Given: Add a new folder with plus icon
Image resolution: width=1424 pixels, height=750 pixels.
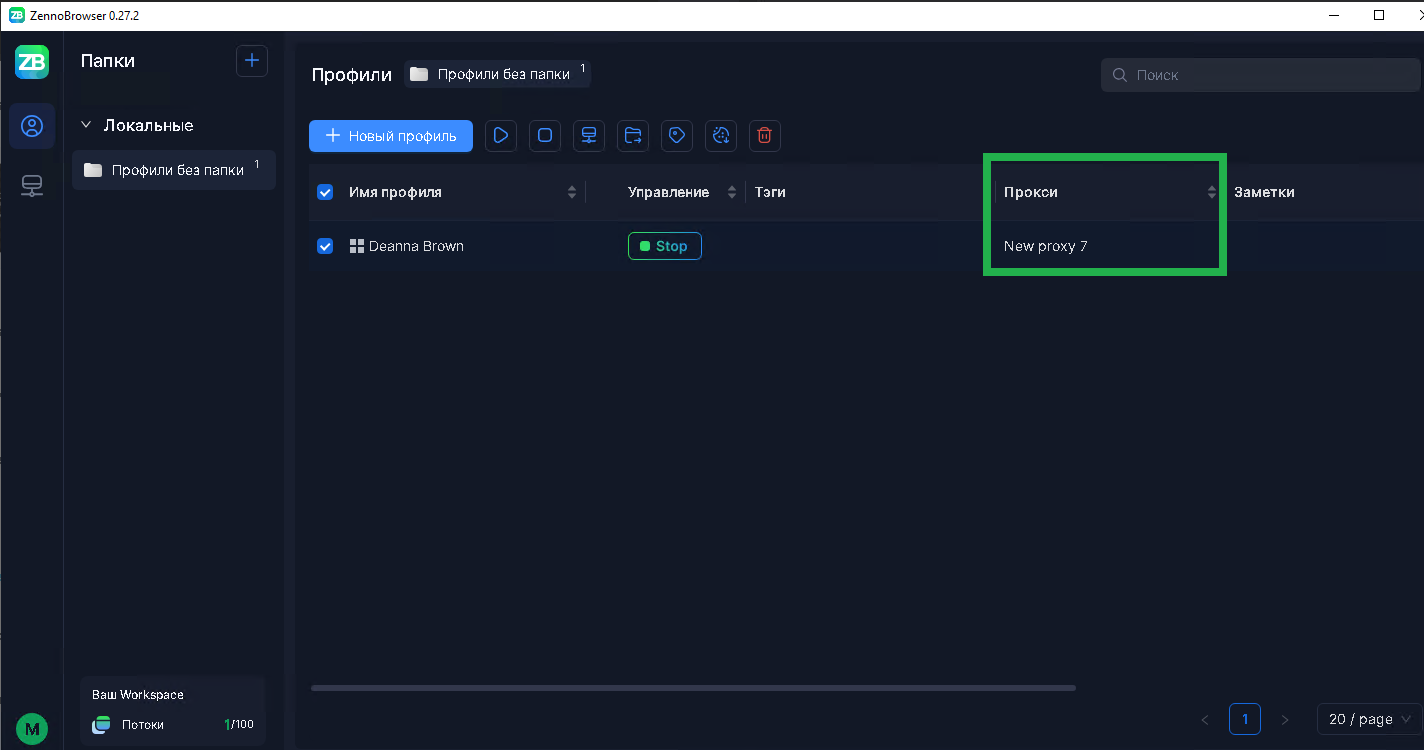Looking at the screenshot, I should point(252,61).
